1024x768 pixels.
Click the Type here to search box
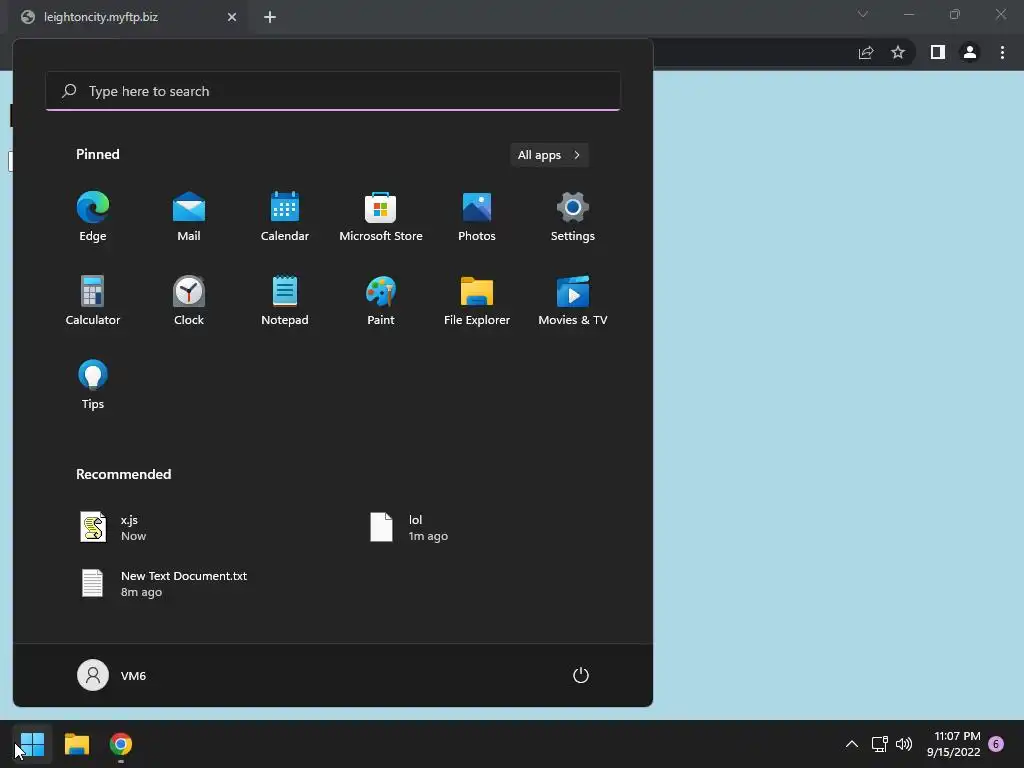(x=333, y=91)
